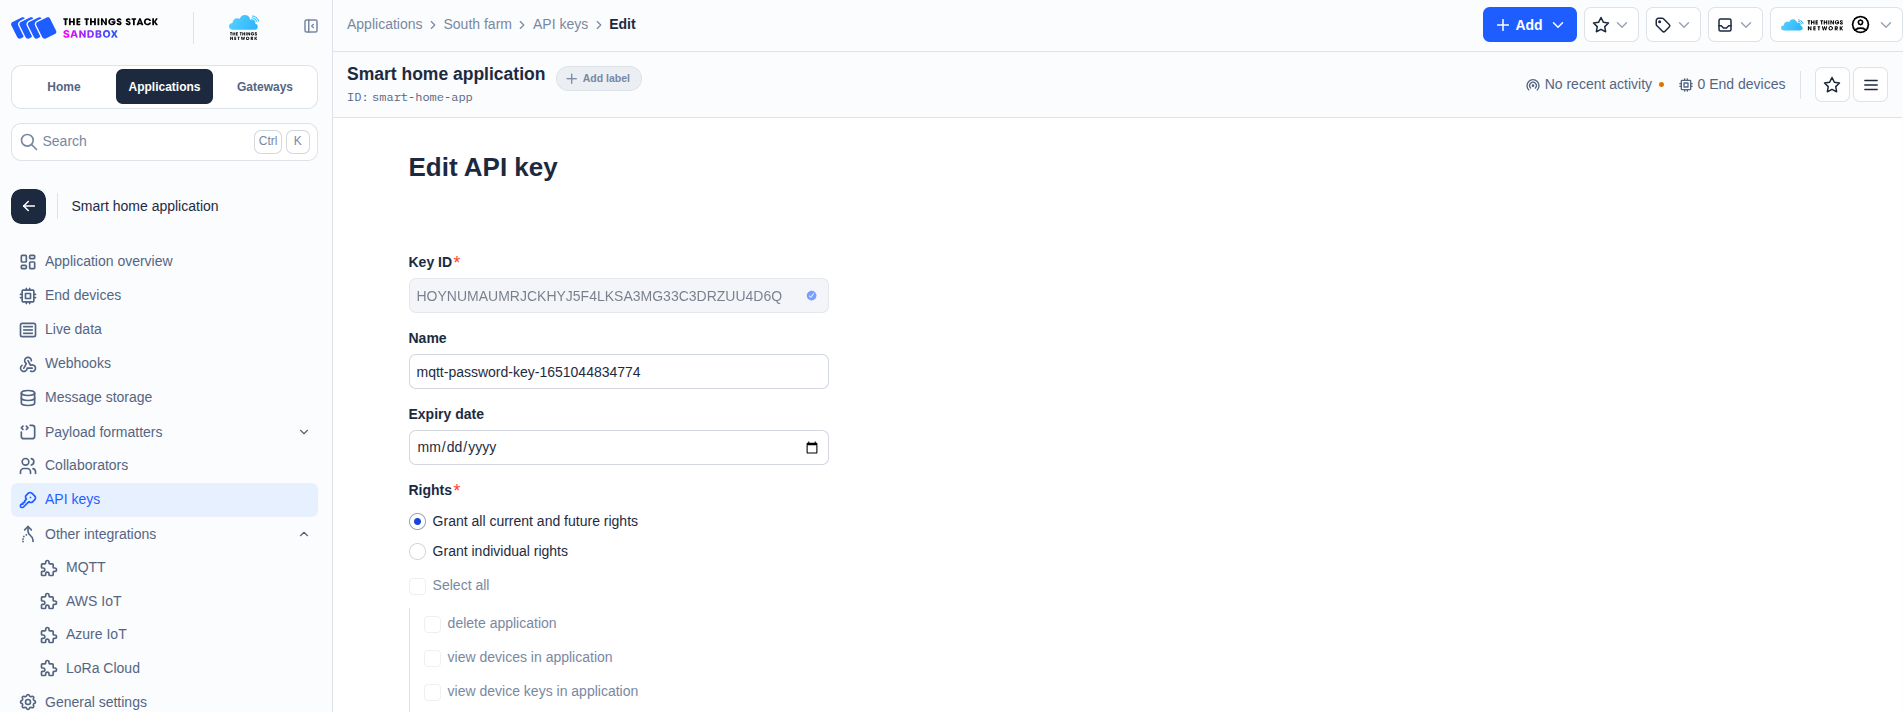
Task: Open Webhooks in the sidebar
Action: [164, 363]
